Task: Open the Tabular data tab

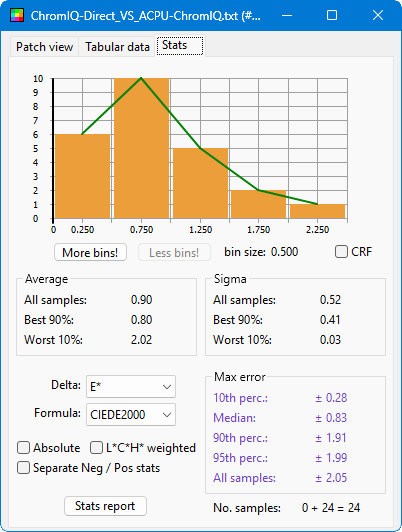Action: [117, 47]
